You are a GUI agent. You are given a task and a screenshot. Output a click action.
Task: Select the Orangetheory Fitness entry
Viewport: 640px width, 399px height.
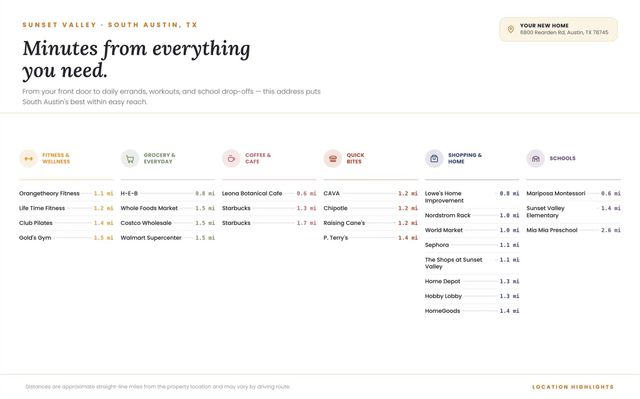point(66,193)
